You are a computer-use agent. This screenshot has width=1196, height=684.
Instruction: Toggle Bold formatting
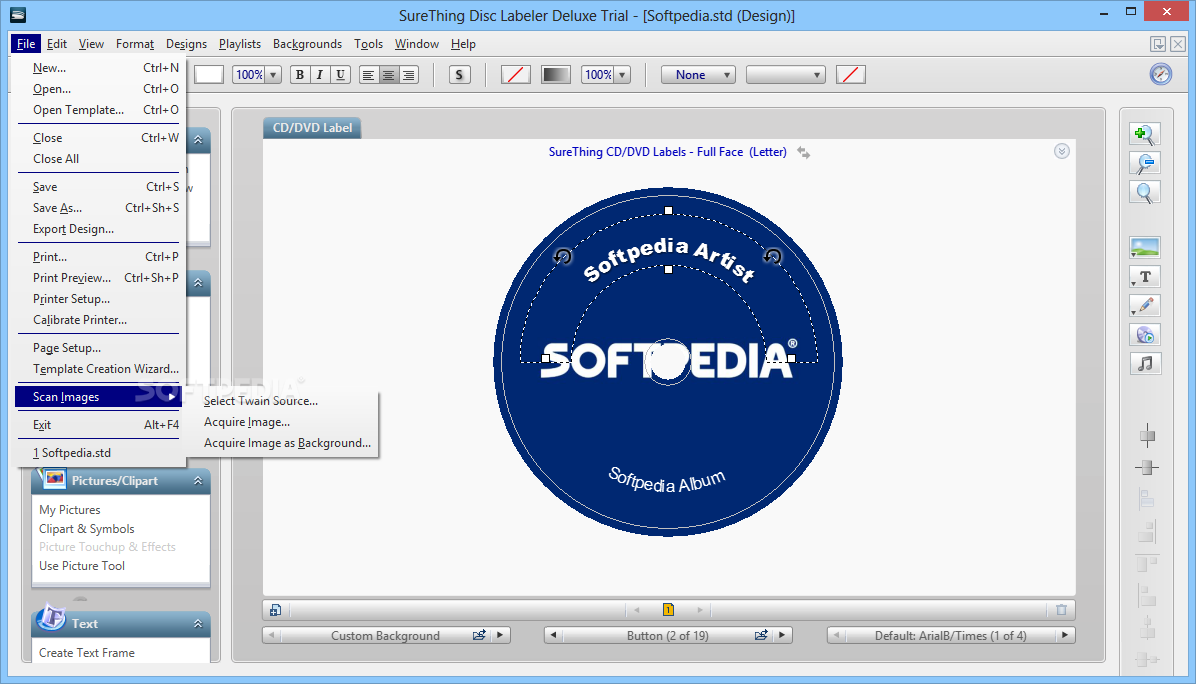(300, 75)
